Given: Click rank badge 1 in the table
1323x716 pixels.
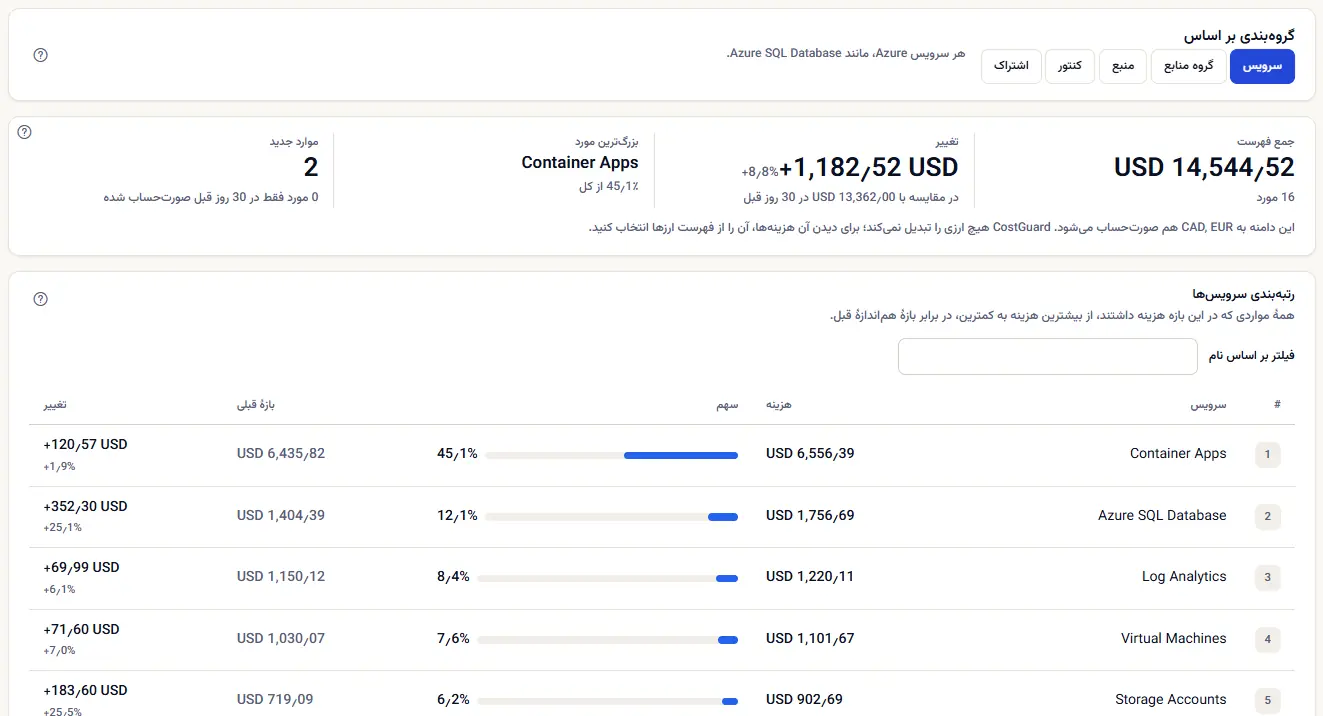Looking at the screenshot, I should [x=1268, y=455].
